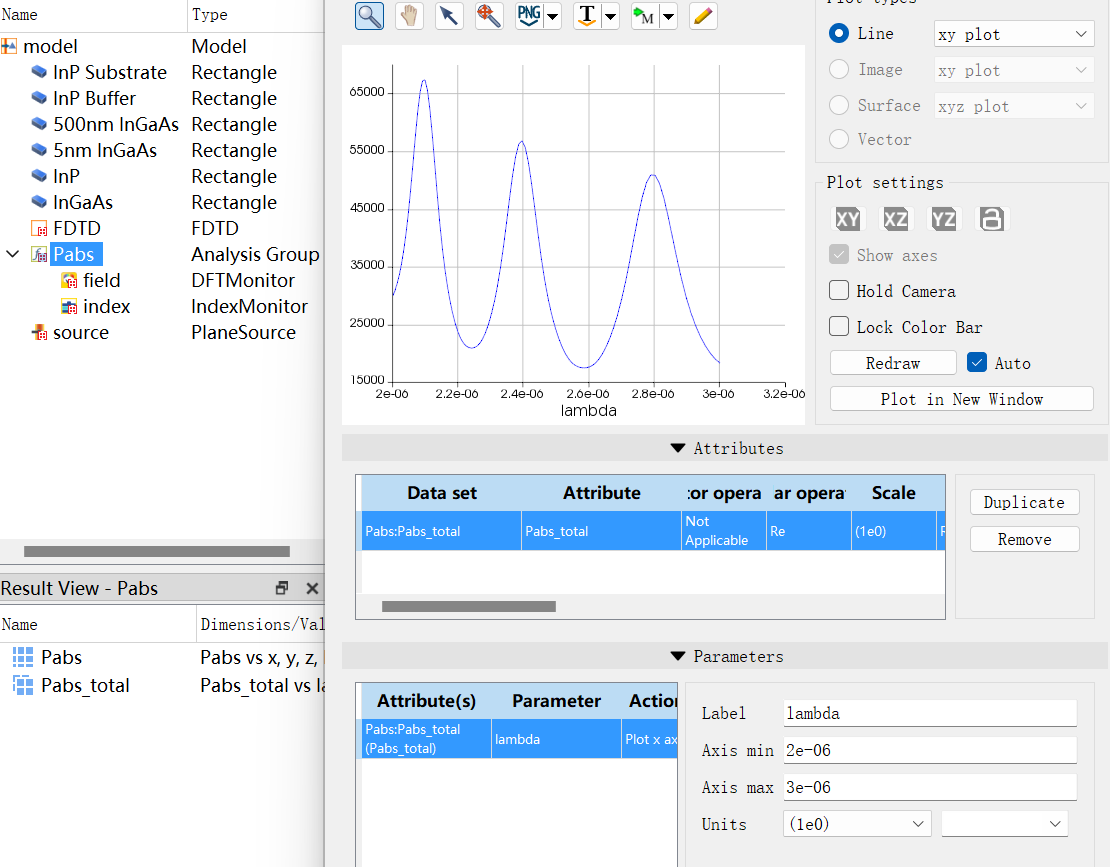Choose the arrow pointer tool

(449, 16)
